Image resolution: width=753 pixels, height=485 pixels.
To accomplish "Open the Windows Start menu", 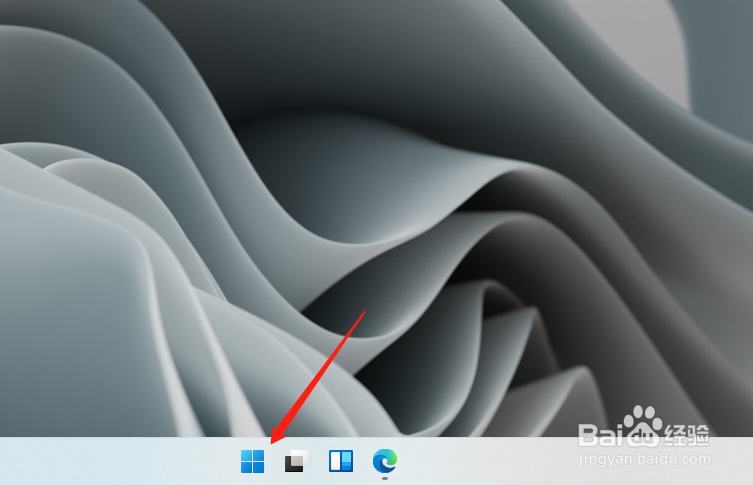I will pyautogui.click(x=252, y=461).
